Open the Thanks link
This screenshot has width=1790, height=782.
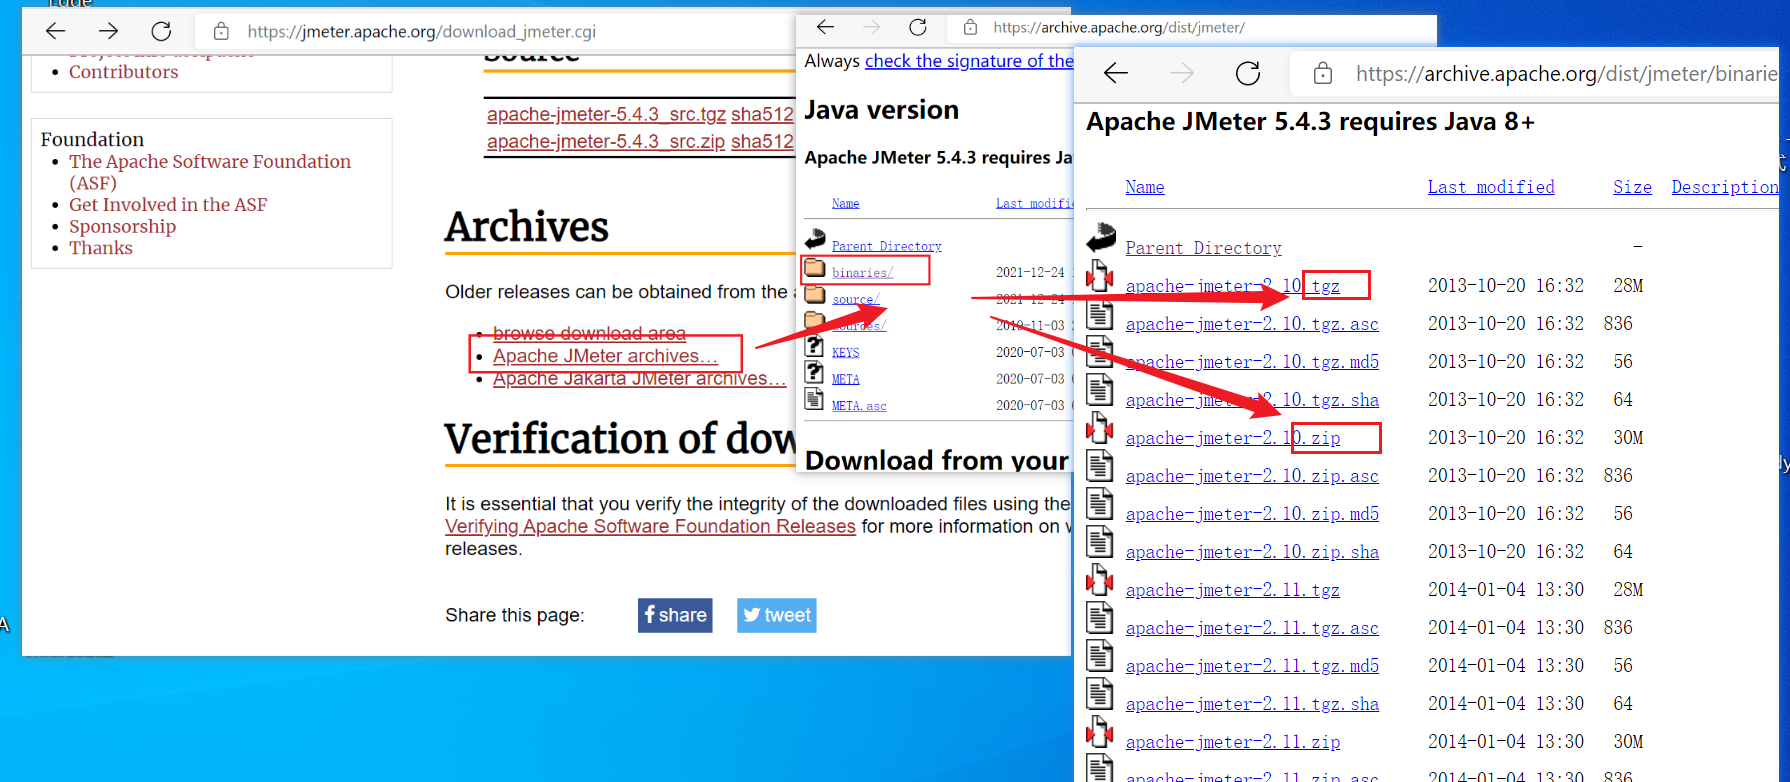[101, 248]
